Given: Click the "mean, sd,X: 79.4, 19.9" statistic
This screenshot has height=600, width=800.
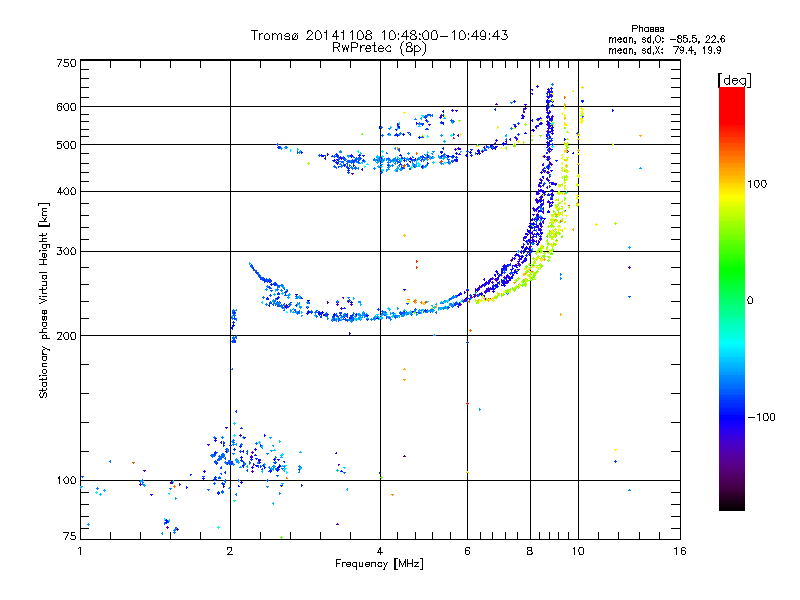Looking at the screenshot, I should click(x=664, y=50).
